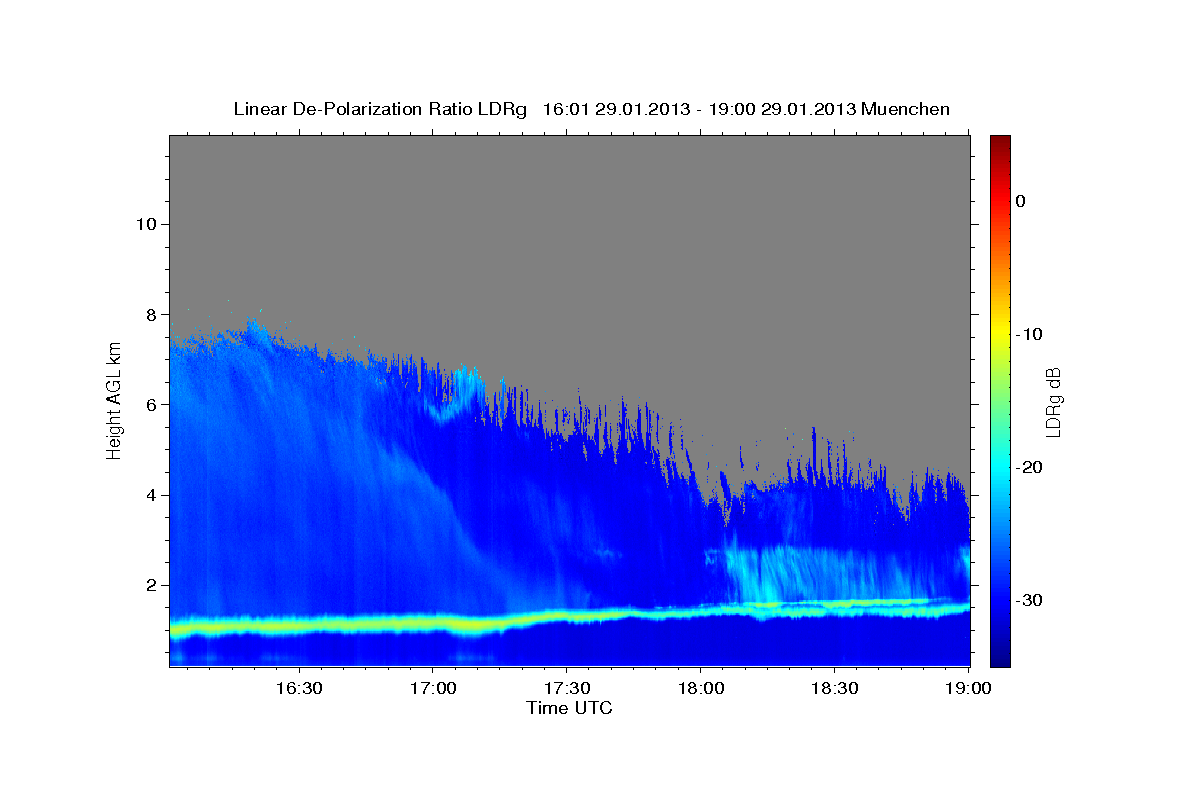The width and height of the screenshot is (1200, 800).
Task: Click the cyan cloud patch near 6.5 km
Action: 465,380
